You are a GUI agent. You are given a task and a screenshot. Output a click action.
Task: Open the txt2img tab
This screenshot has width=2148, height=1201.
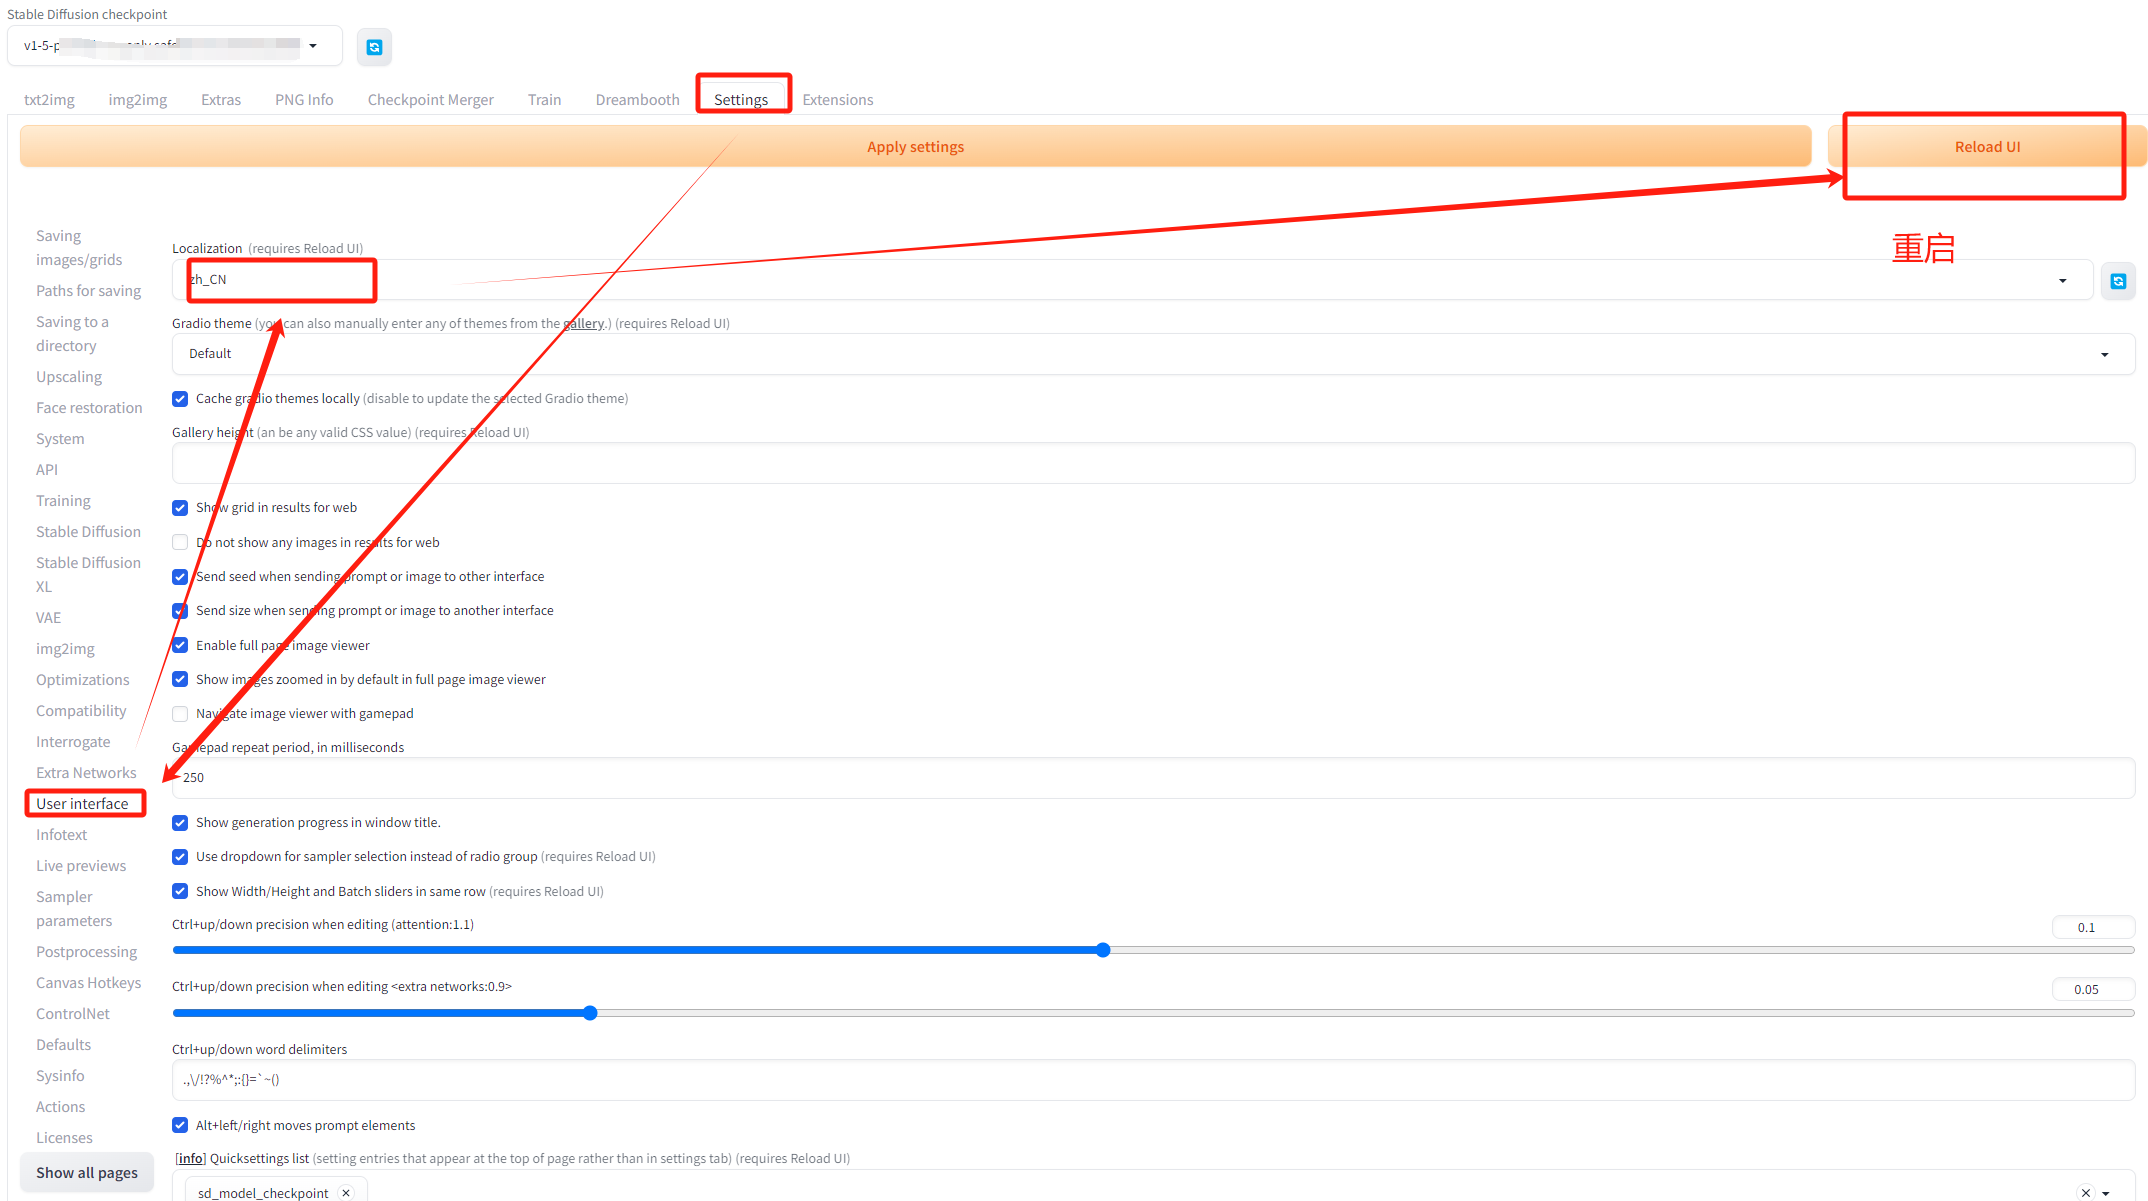point(49,100)
